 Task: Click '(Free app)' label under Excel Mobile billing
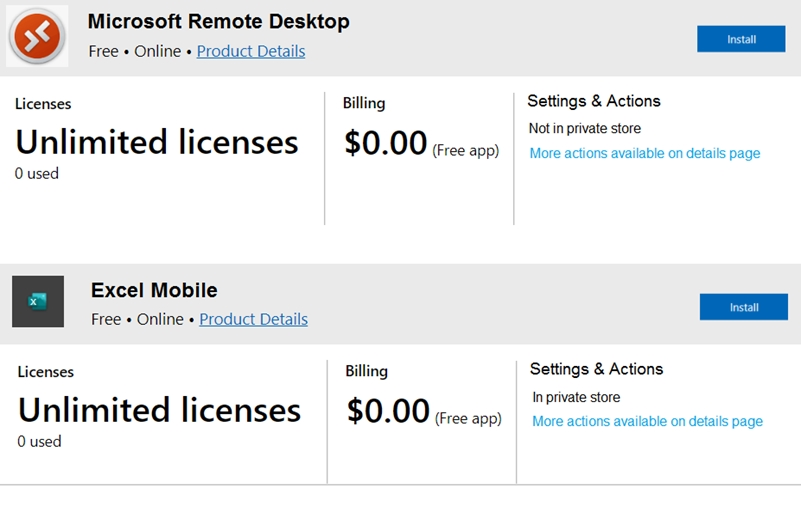click(x=468, y=419)
